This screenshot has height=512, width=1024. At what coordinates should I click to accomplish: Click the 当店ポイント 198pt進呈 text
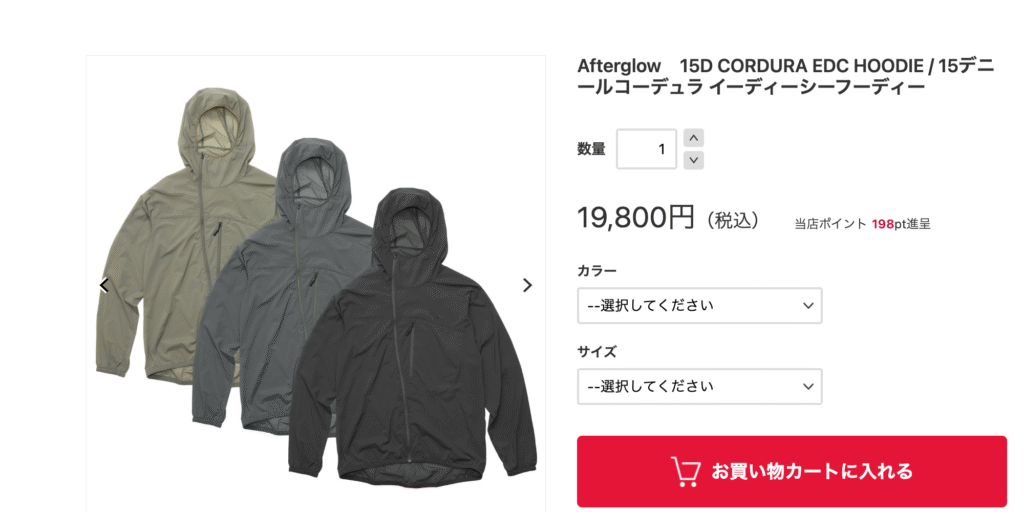click(862, 224)
